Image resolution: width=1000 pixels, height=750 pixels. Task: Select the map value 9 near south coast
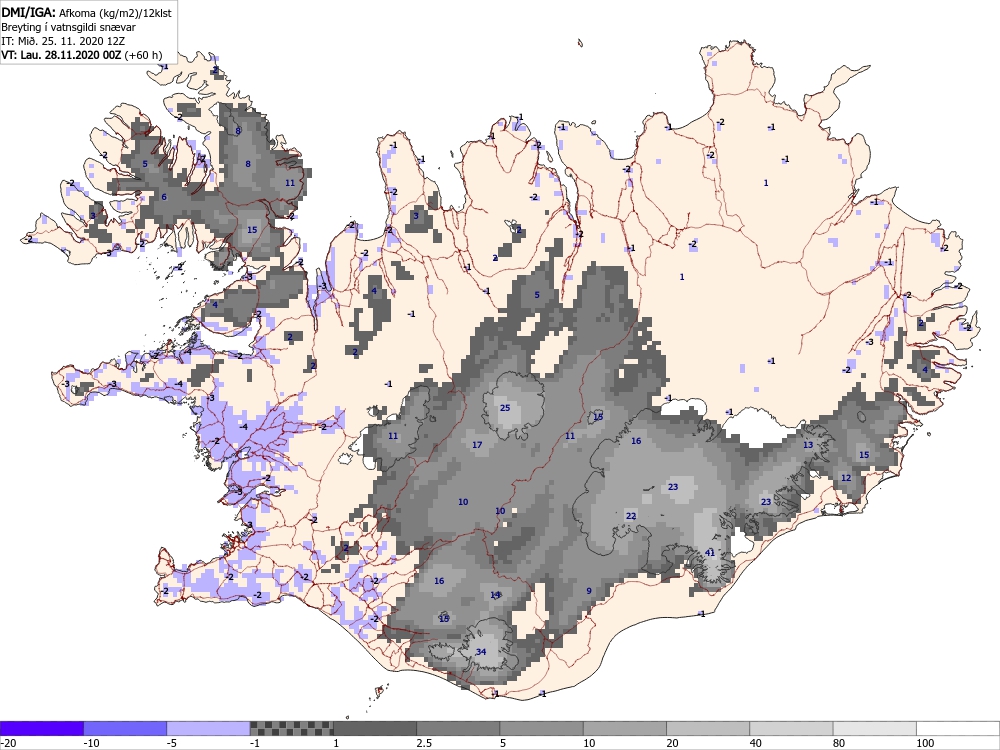[589, 591]
